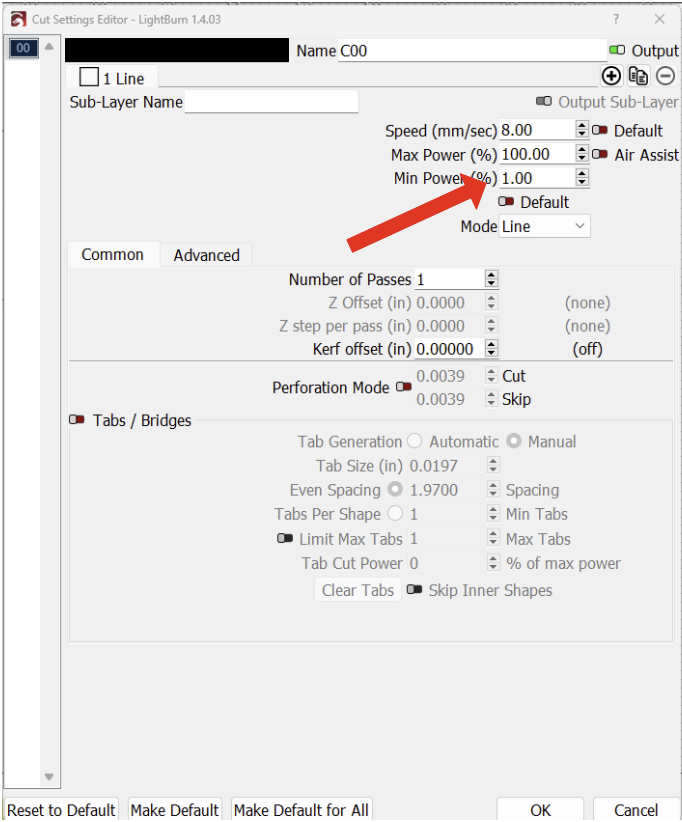The image size is (682, 822).
Task: Click the Sub-Layer Name input field
Action: click(271, 102)
